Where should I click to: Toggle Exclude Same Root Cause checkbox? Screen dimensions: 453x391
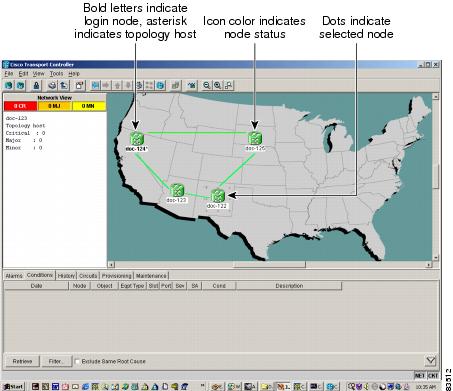(x=77, y=361)
